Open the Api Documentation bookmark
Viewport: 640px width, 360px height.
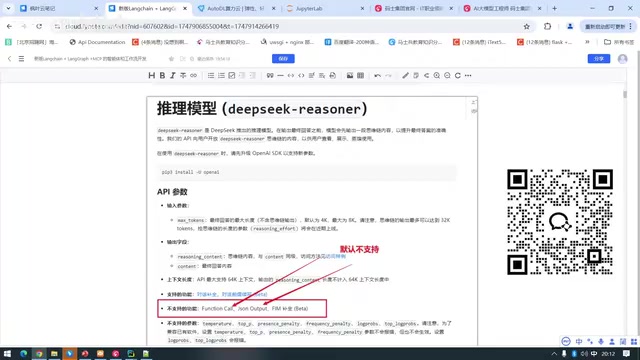97,42
